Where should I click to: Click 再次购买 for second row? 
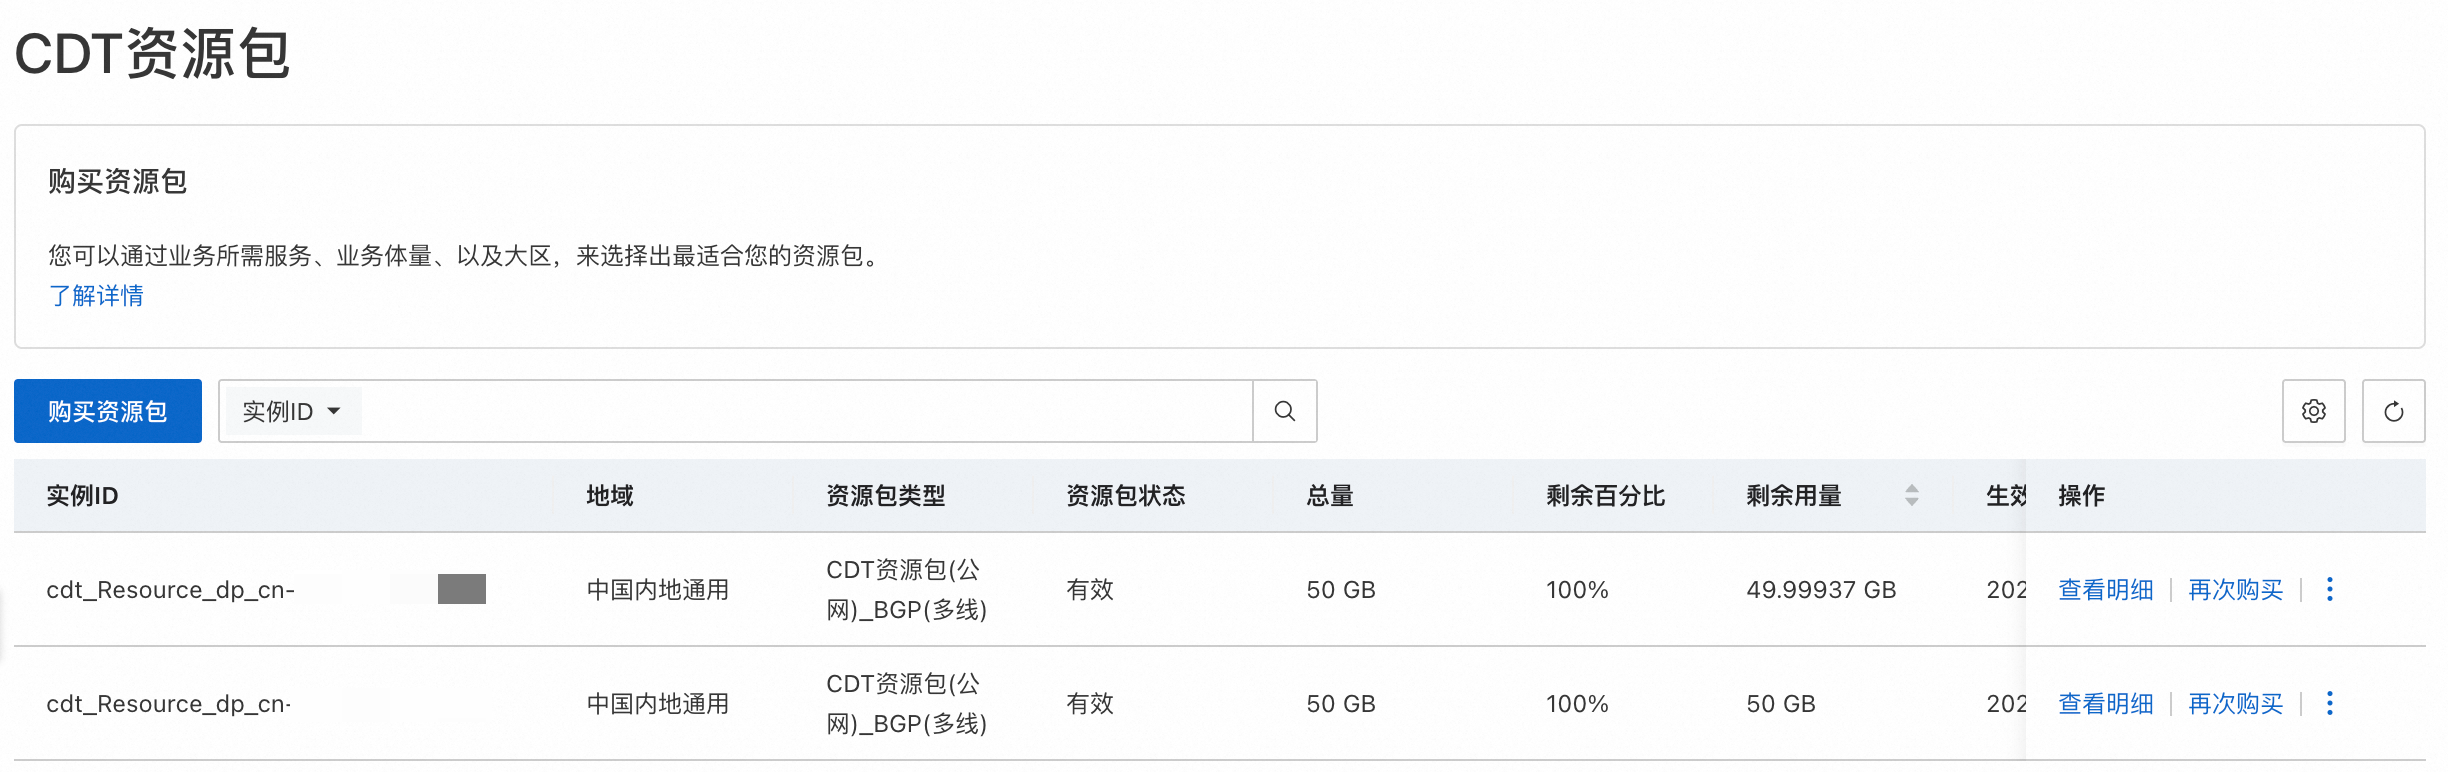pyautogui.click(x=2235, y=703)
